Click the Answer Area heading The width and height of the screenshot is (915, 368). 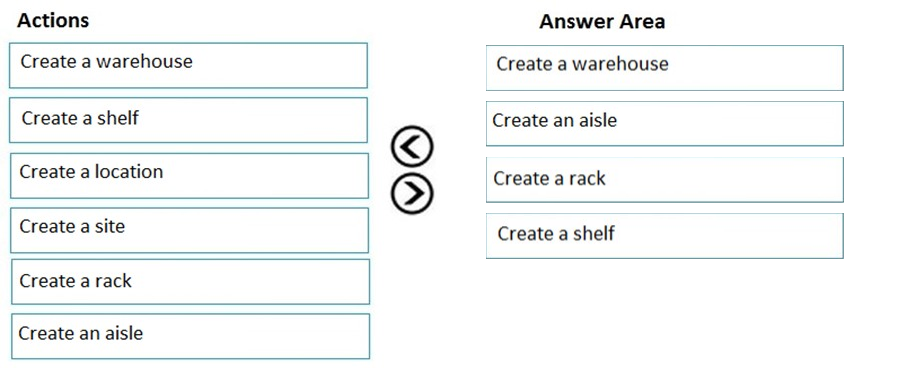tap(602, 22)
